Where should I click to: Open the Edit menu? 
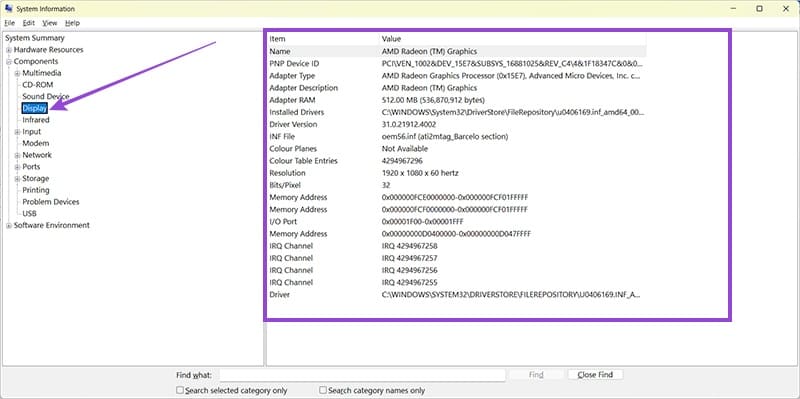tap(29, 23)
